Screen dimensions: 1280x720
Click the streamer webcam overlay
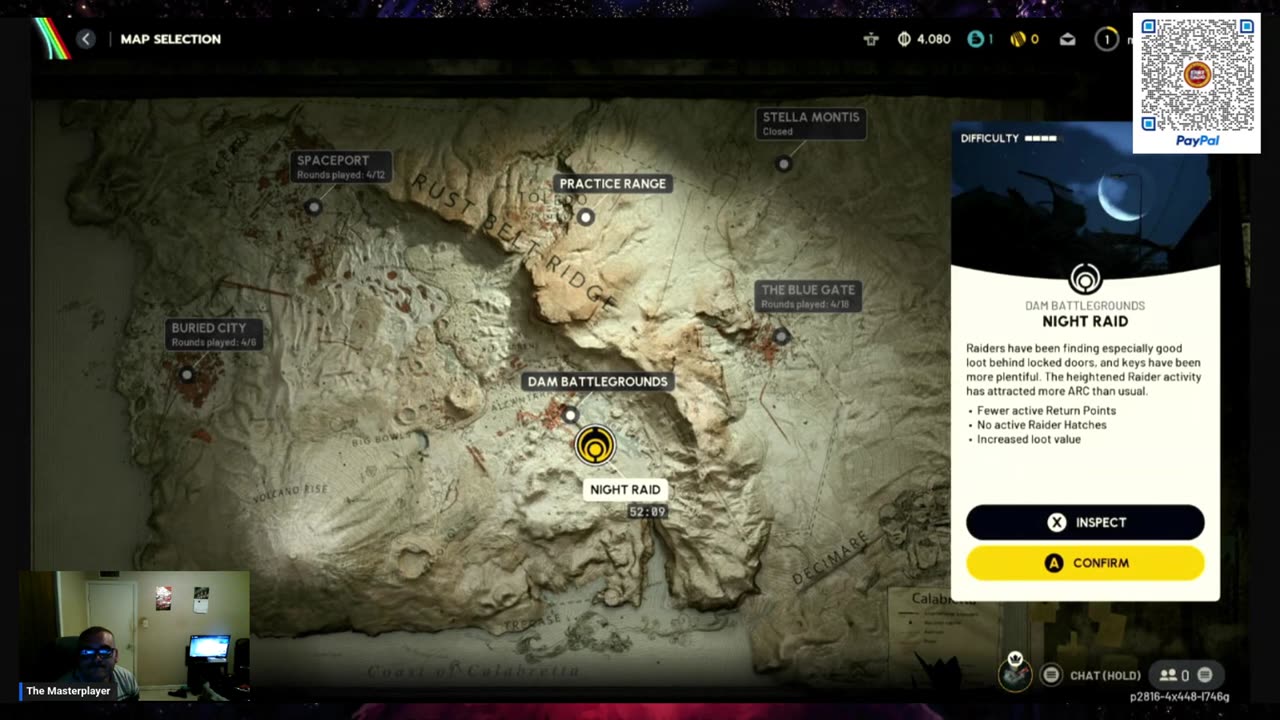click(135, 635)
